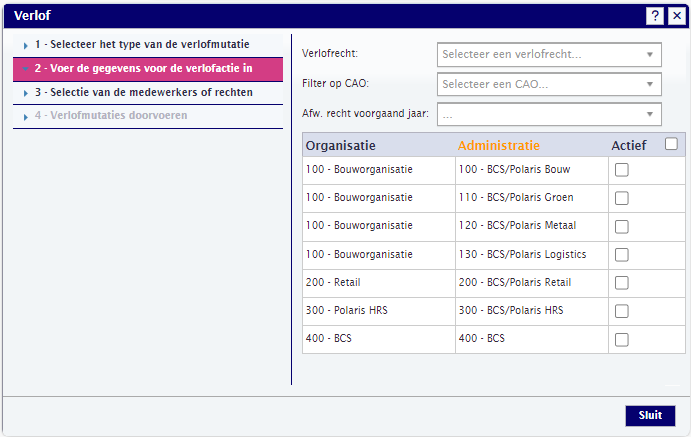
Task: Open Afw. recht voorgaand jaar dropdown
Action: tap(549, 114)
